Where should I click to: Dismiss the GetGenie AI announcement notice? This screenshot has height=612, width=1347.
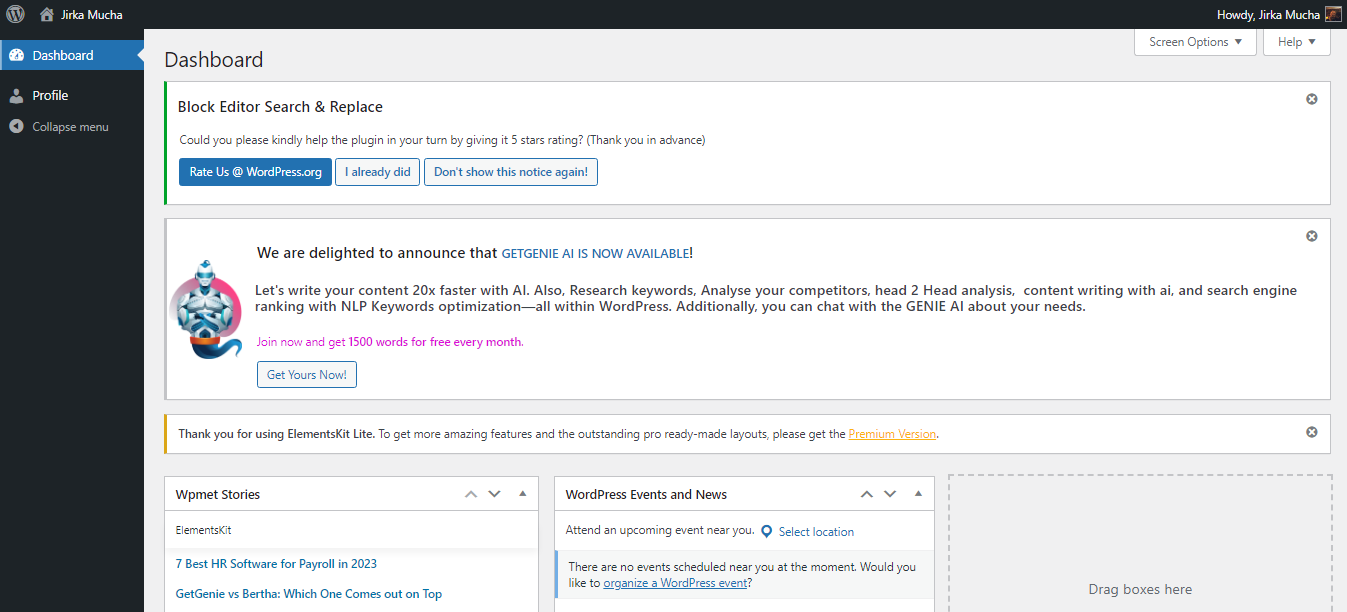click(1312, 236)
